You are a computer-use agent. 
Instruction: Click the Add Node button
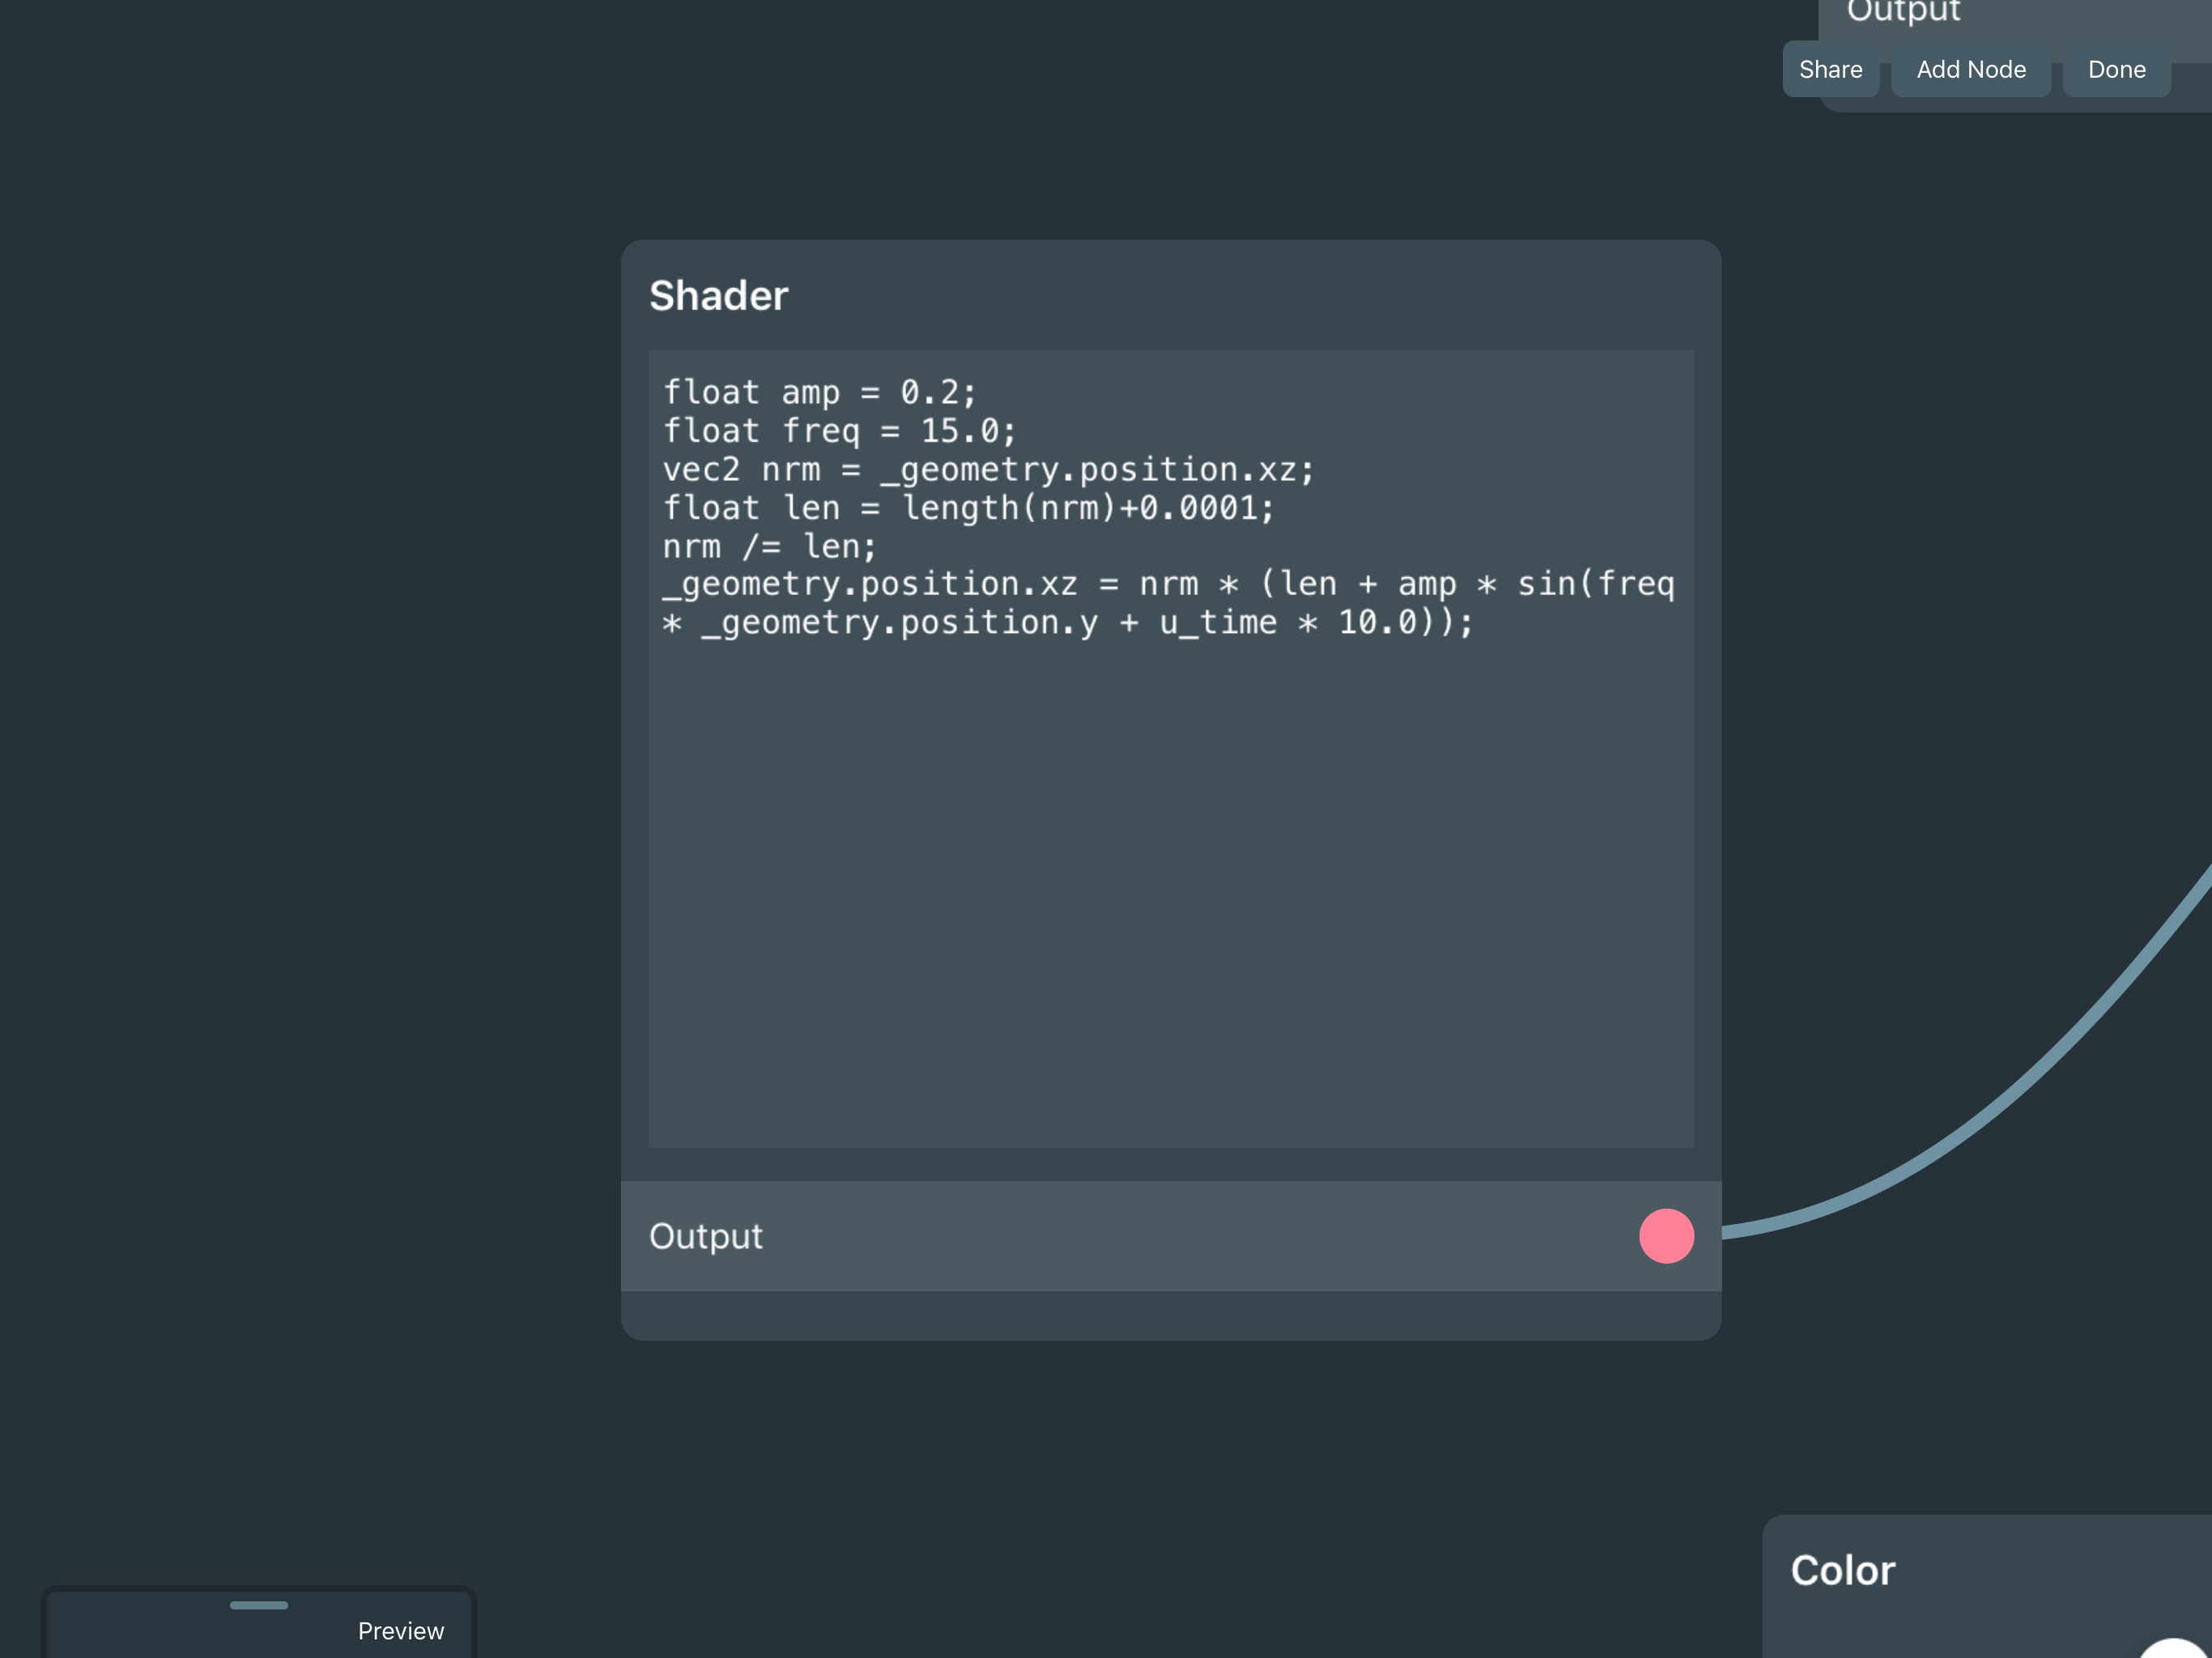[x=1970, y=69]
